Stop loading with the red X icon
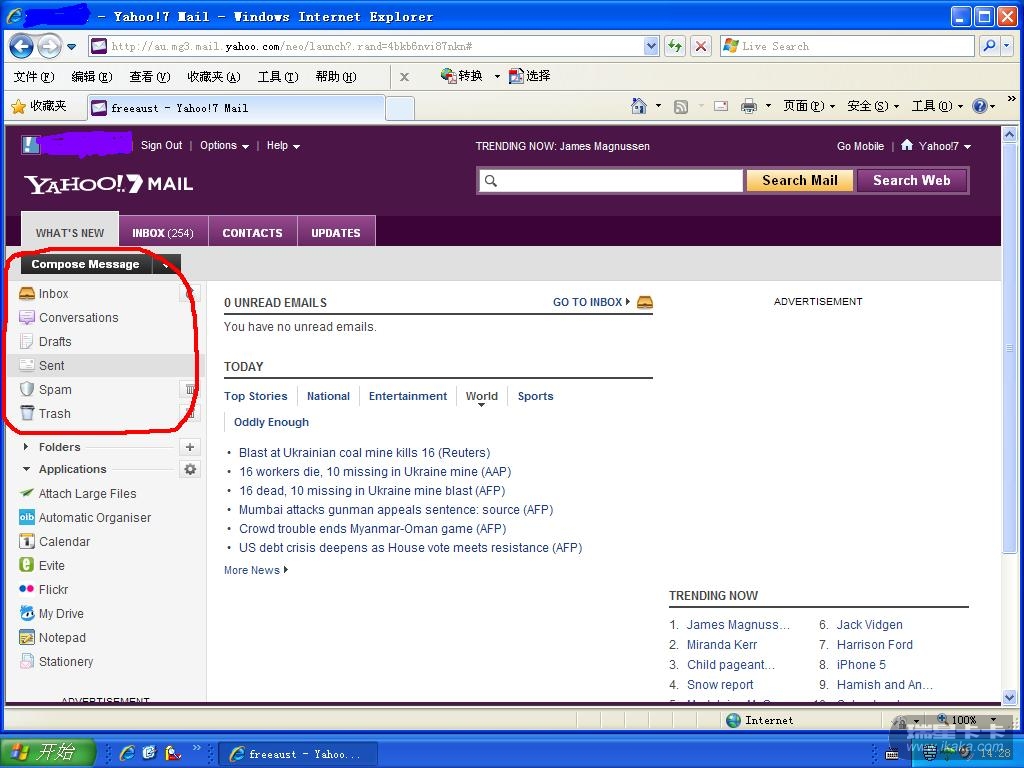 pyautogui.click(x=701, y=46)
